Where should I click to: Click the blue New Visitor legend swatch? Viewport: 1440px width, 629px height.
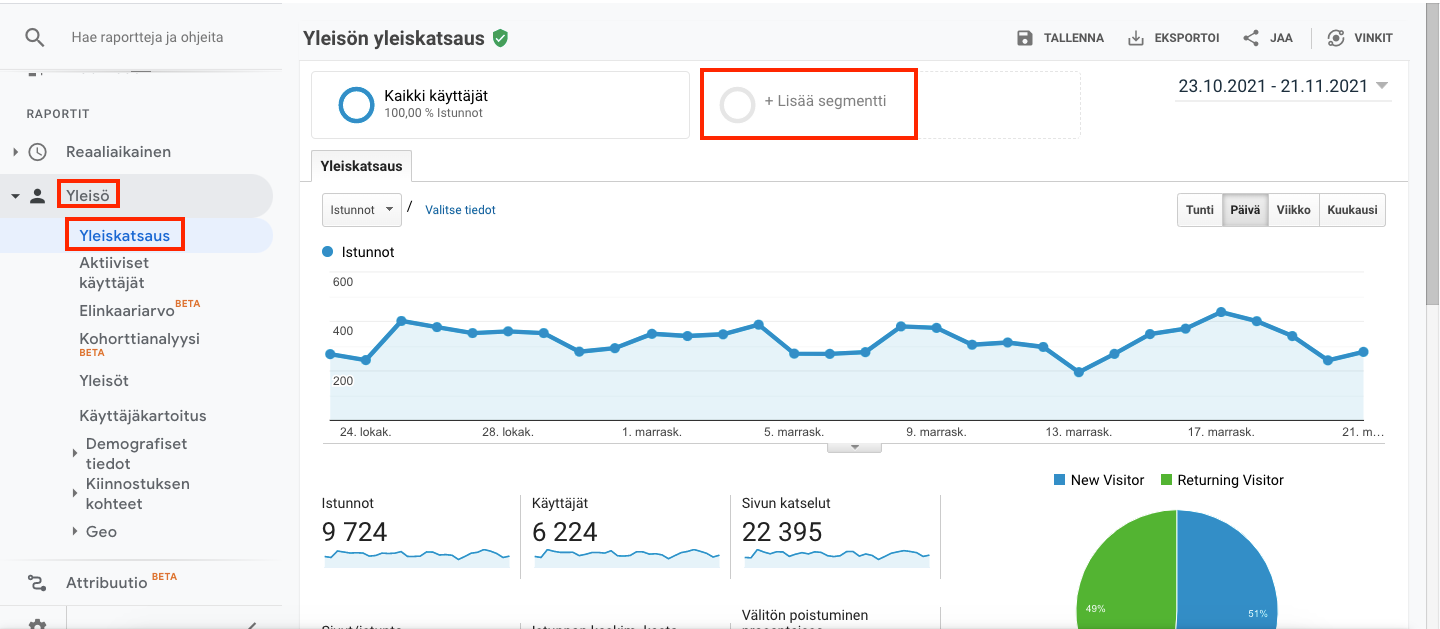(1059, 480)
